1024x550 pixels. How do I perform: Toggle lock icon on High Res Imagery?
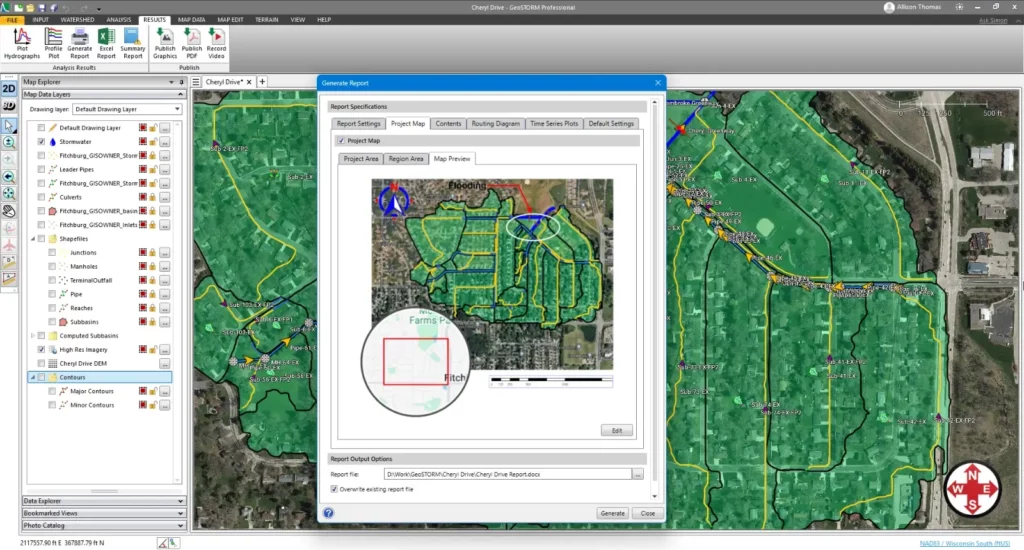152,349
